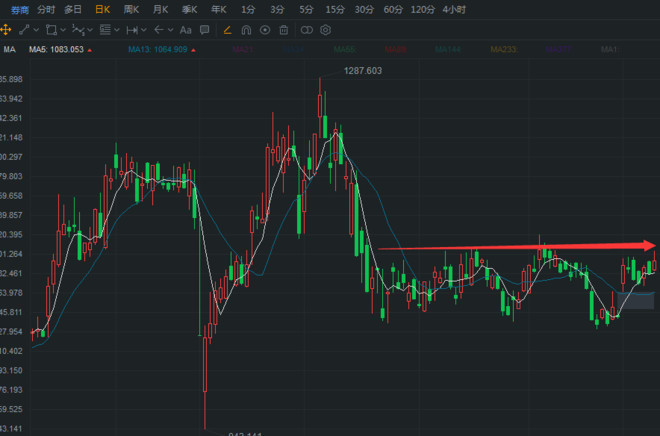Toggle the dimmed MA55 indicator
Screen dimensions: 660x436
click(344, 50)
